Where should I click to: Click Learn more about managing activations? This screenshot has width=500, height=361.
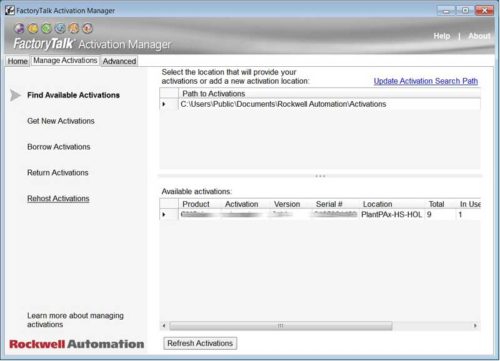pyautogui.click(x=75, y=320)
